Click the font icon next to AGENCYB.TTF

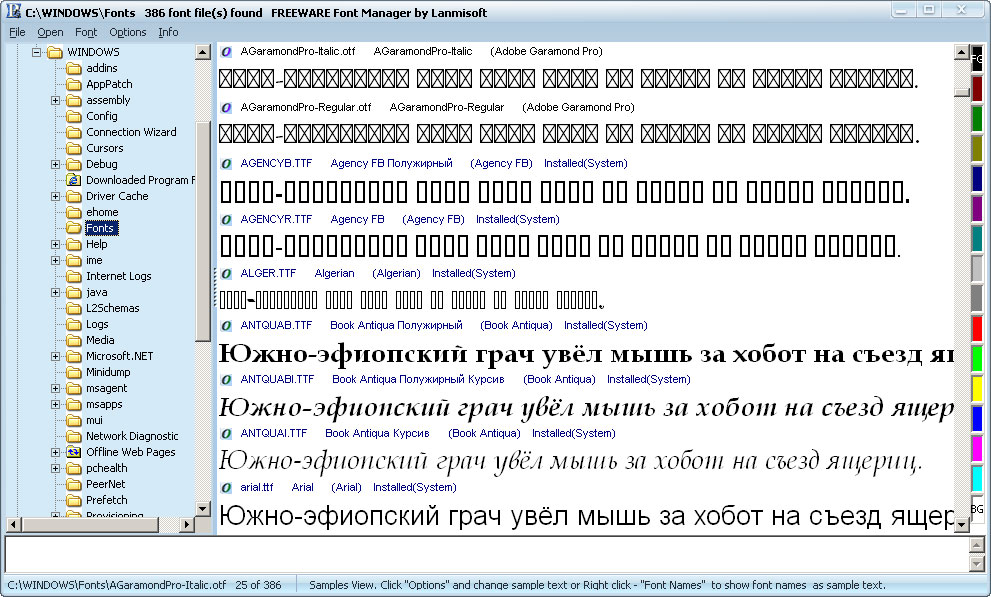(226, 163)
